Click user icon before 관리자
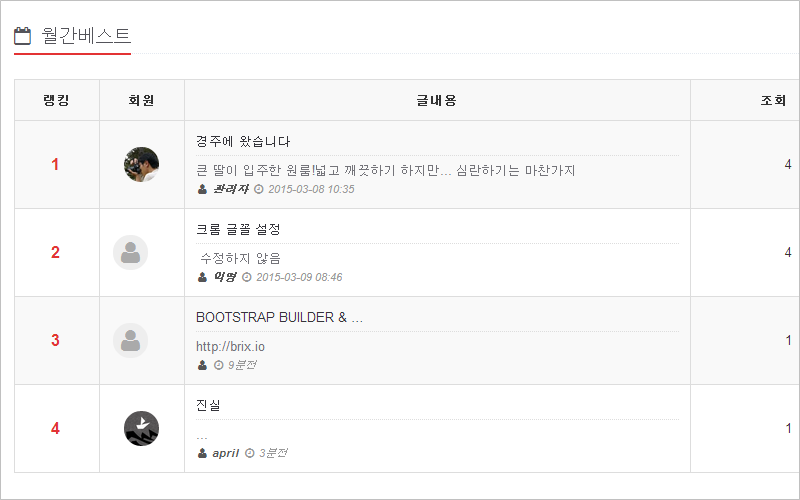Viewport: 800px width, 500px height. (x=202, y=189)
